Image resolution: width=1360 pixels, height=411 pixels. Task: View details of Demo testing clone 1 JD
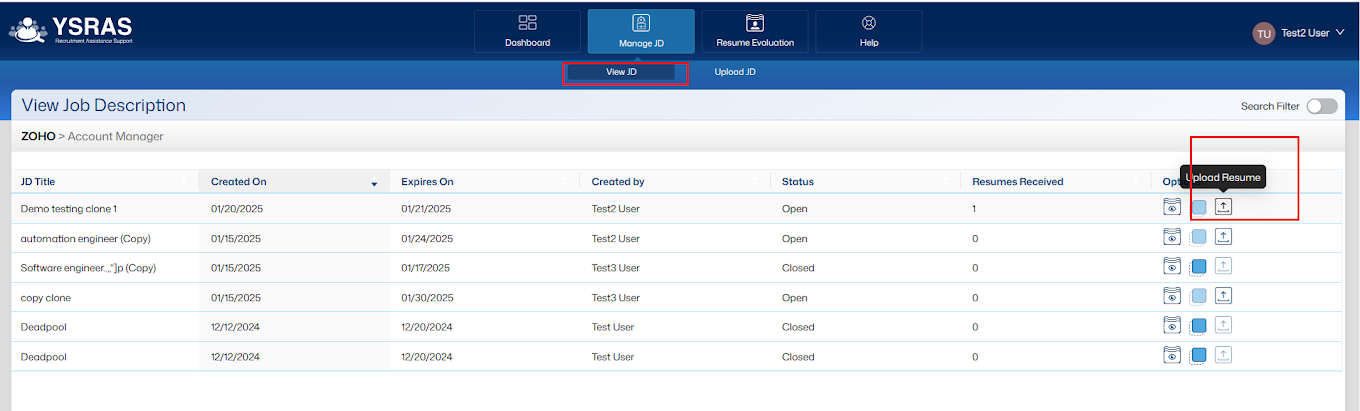pos(1172,208)
